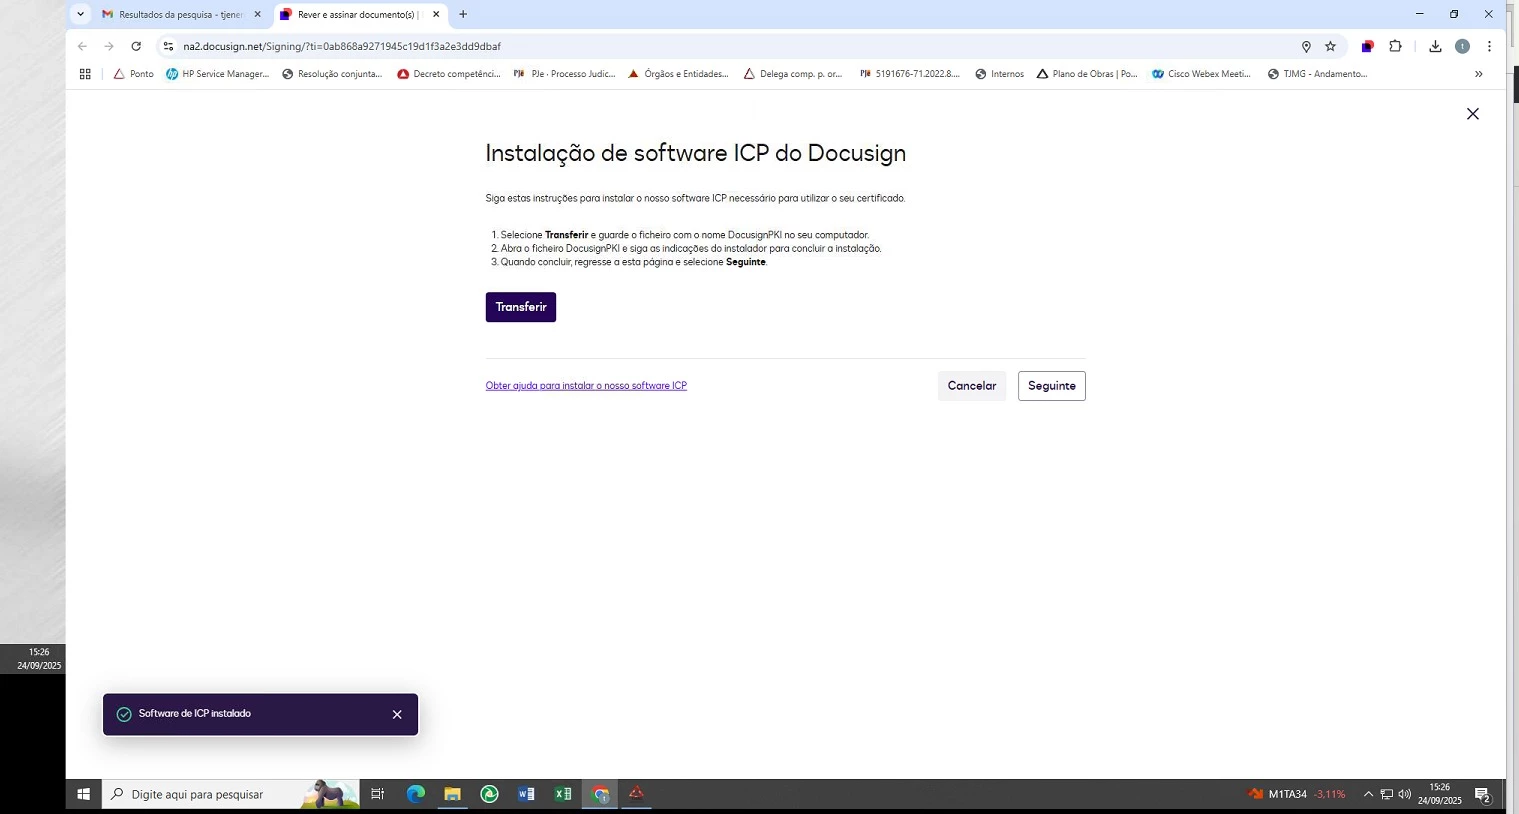
Task: Open File Explorer from the taskbar
Action: pos(452,794)
